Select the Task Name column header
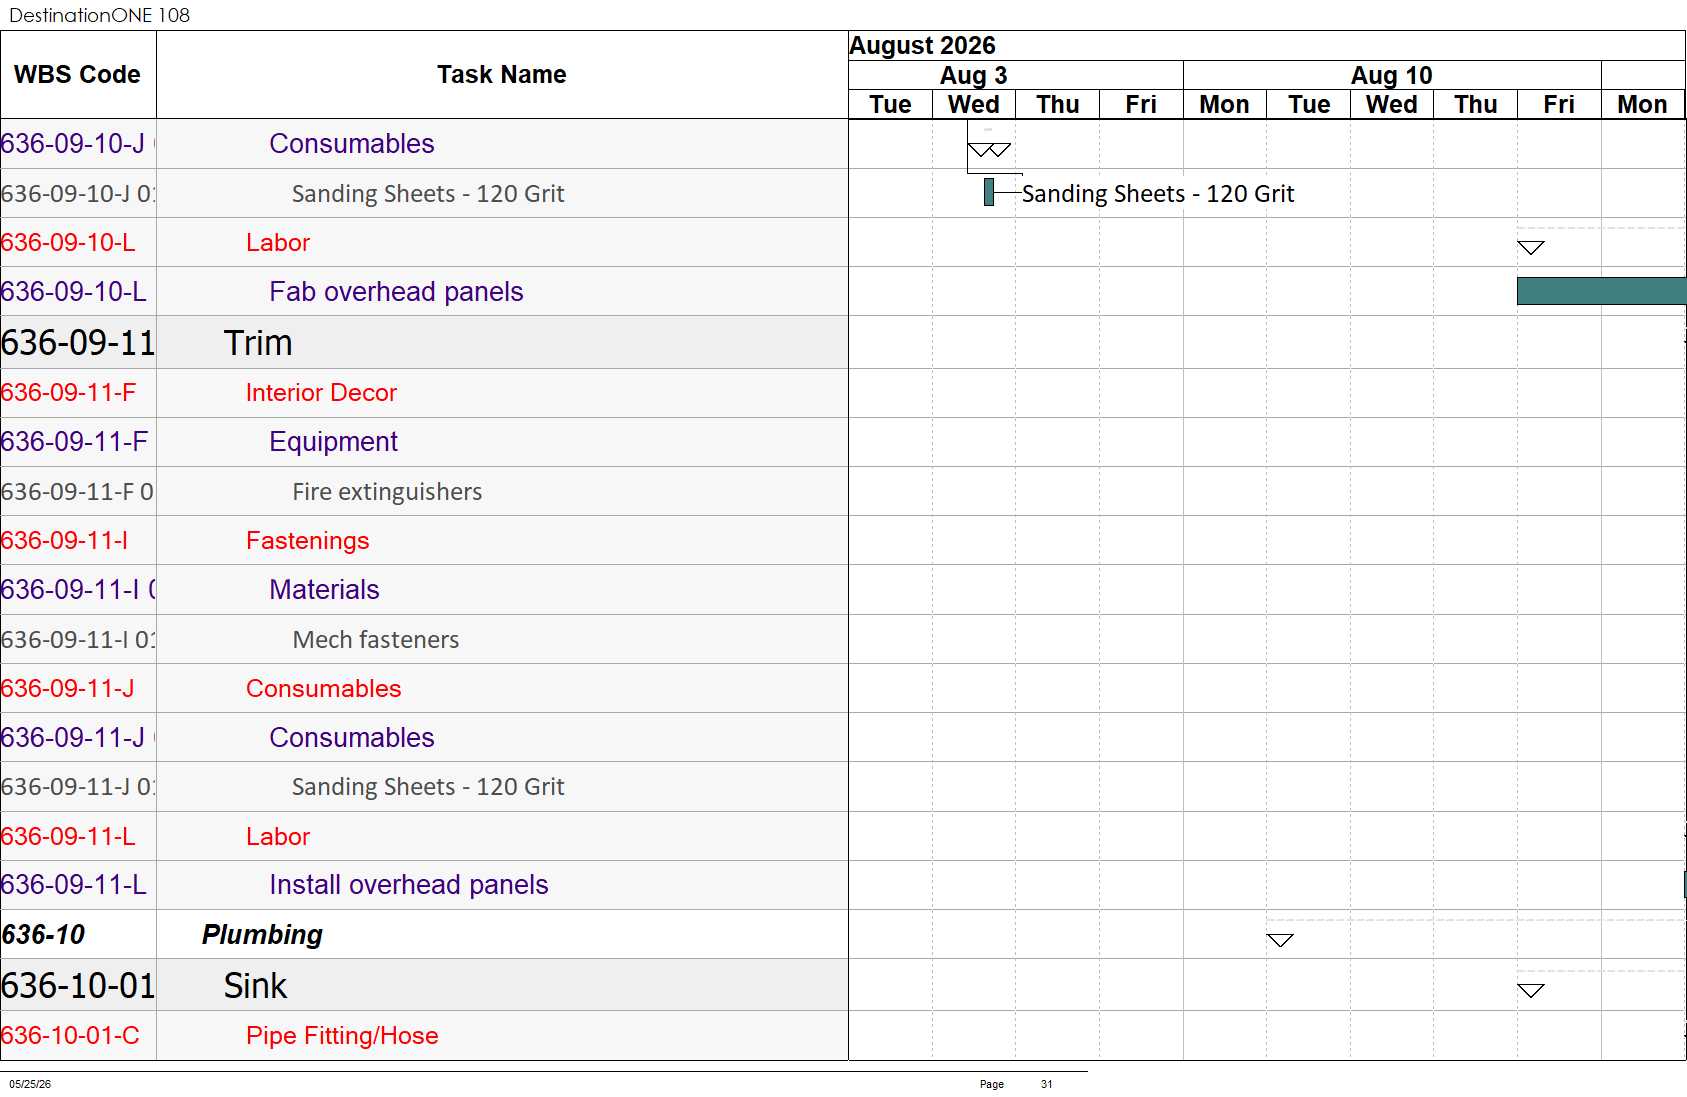Viewport: 1687px width, 1097px height. pos(502,75)
